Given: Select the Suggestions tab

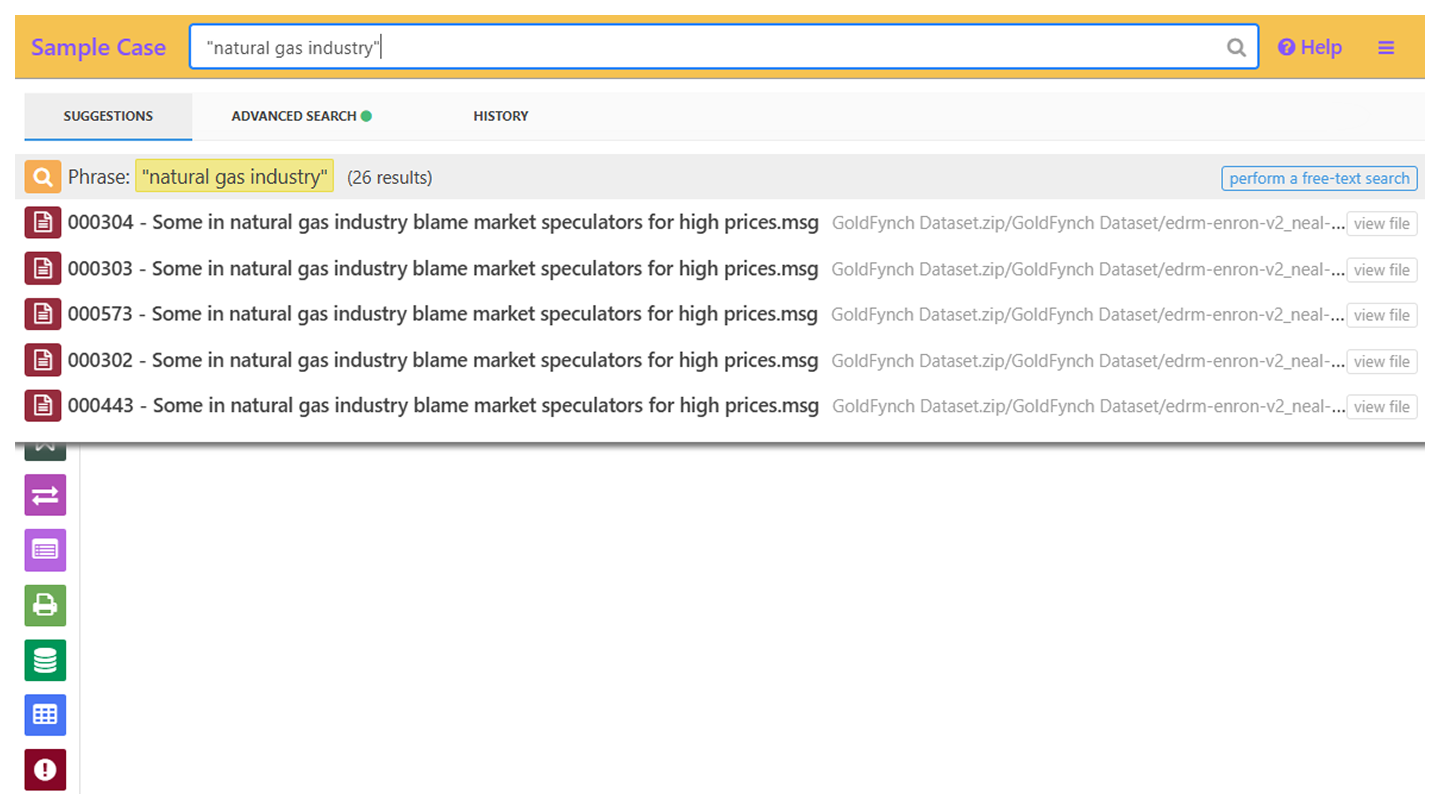Looking at the screenshot, I should 108,116.
